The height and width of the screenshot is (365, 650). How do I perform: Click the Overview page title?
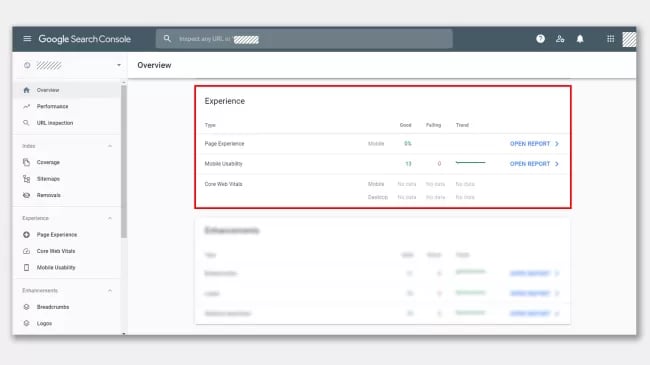coord(154,65)
